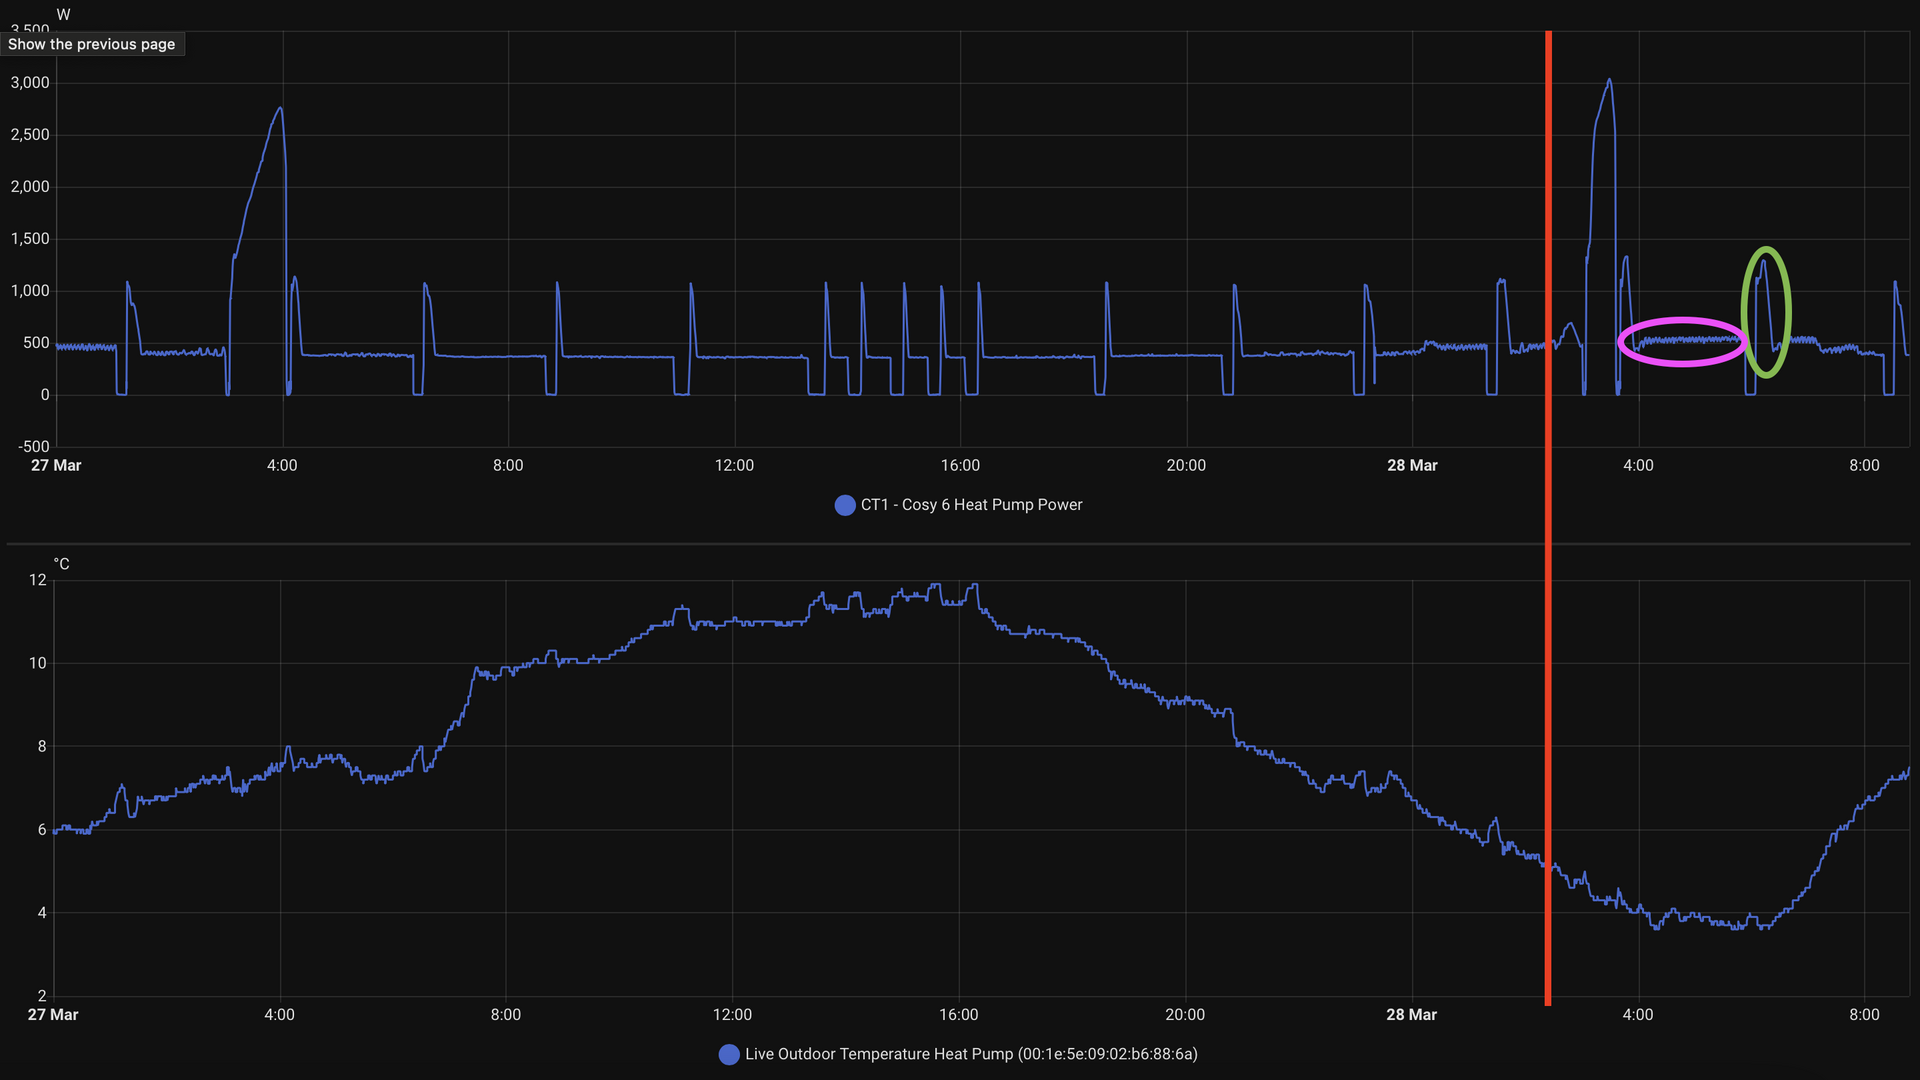This screenshot has height=1080, width=1920.
Task: Click the -500 y-axis label on power chart
Action: [x=34, y=447]
